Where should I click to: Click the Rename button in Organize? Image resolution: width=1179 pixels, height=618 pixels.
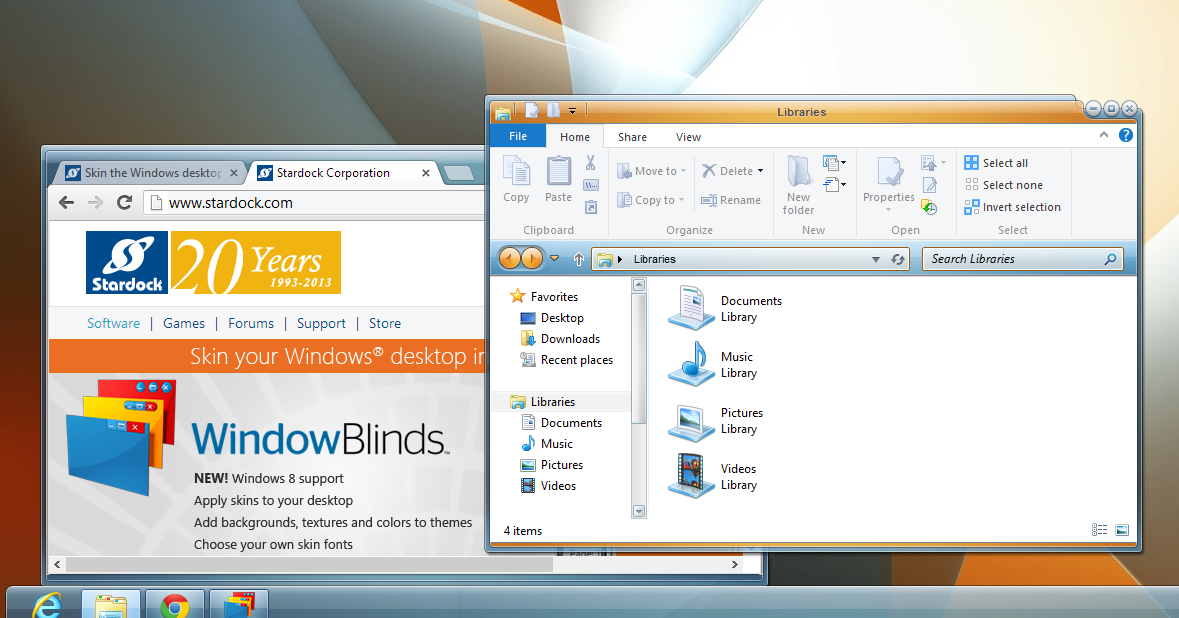(731, 200)
